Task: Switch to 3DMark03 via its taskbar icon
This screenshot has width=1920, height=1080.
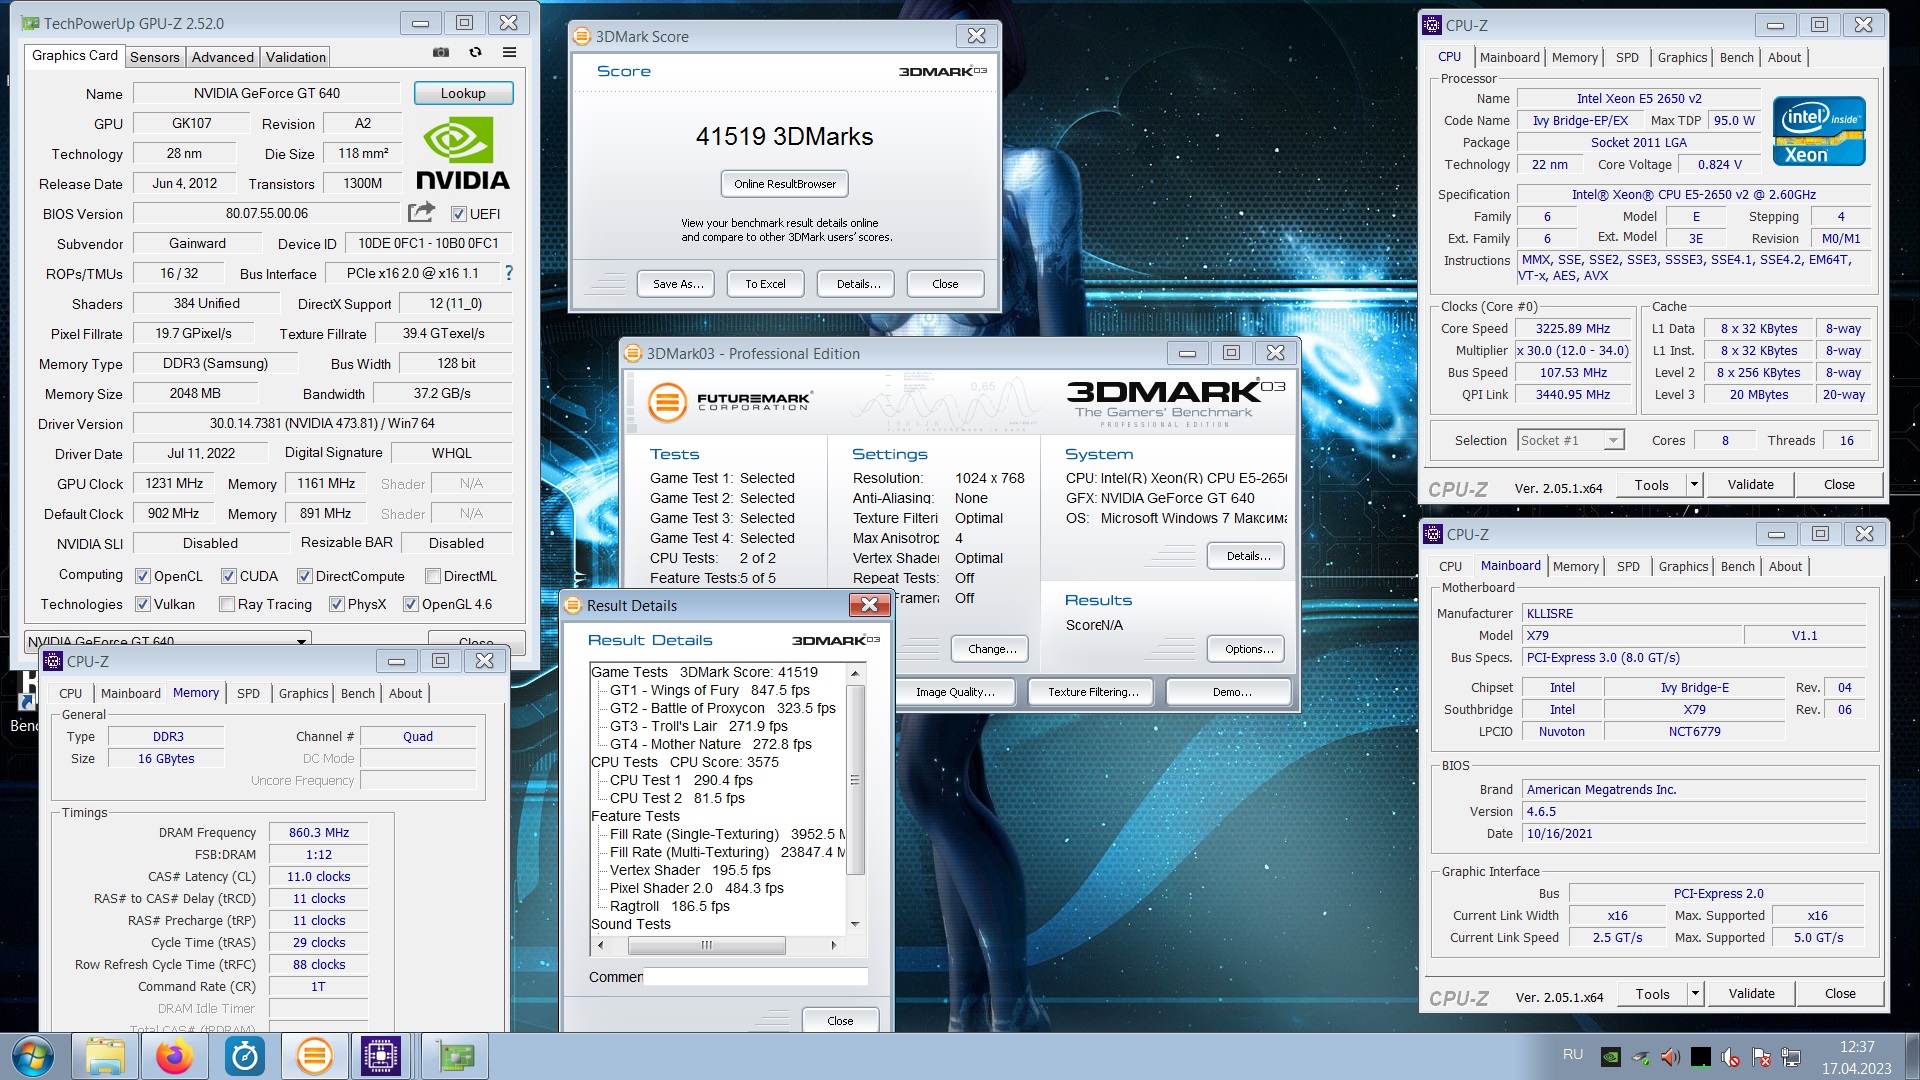Action: [x=314, y=1056]
